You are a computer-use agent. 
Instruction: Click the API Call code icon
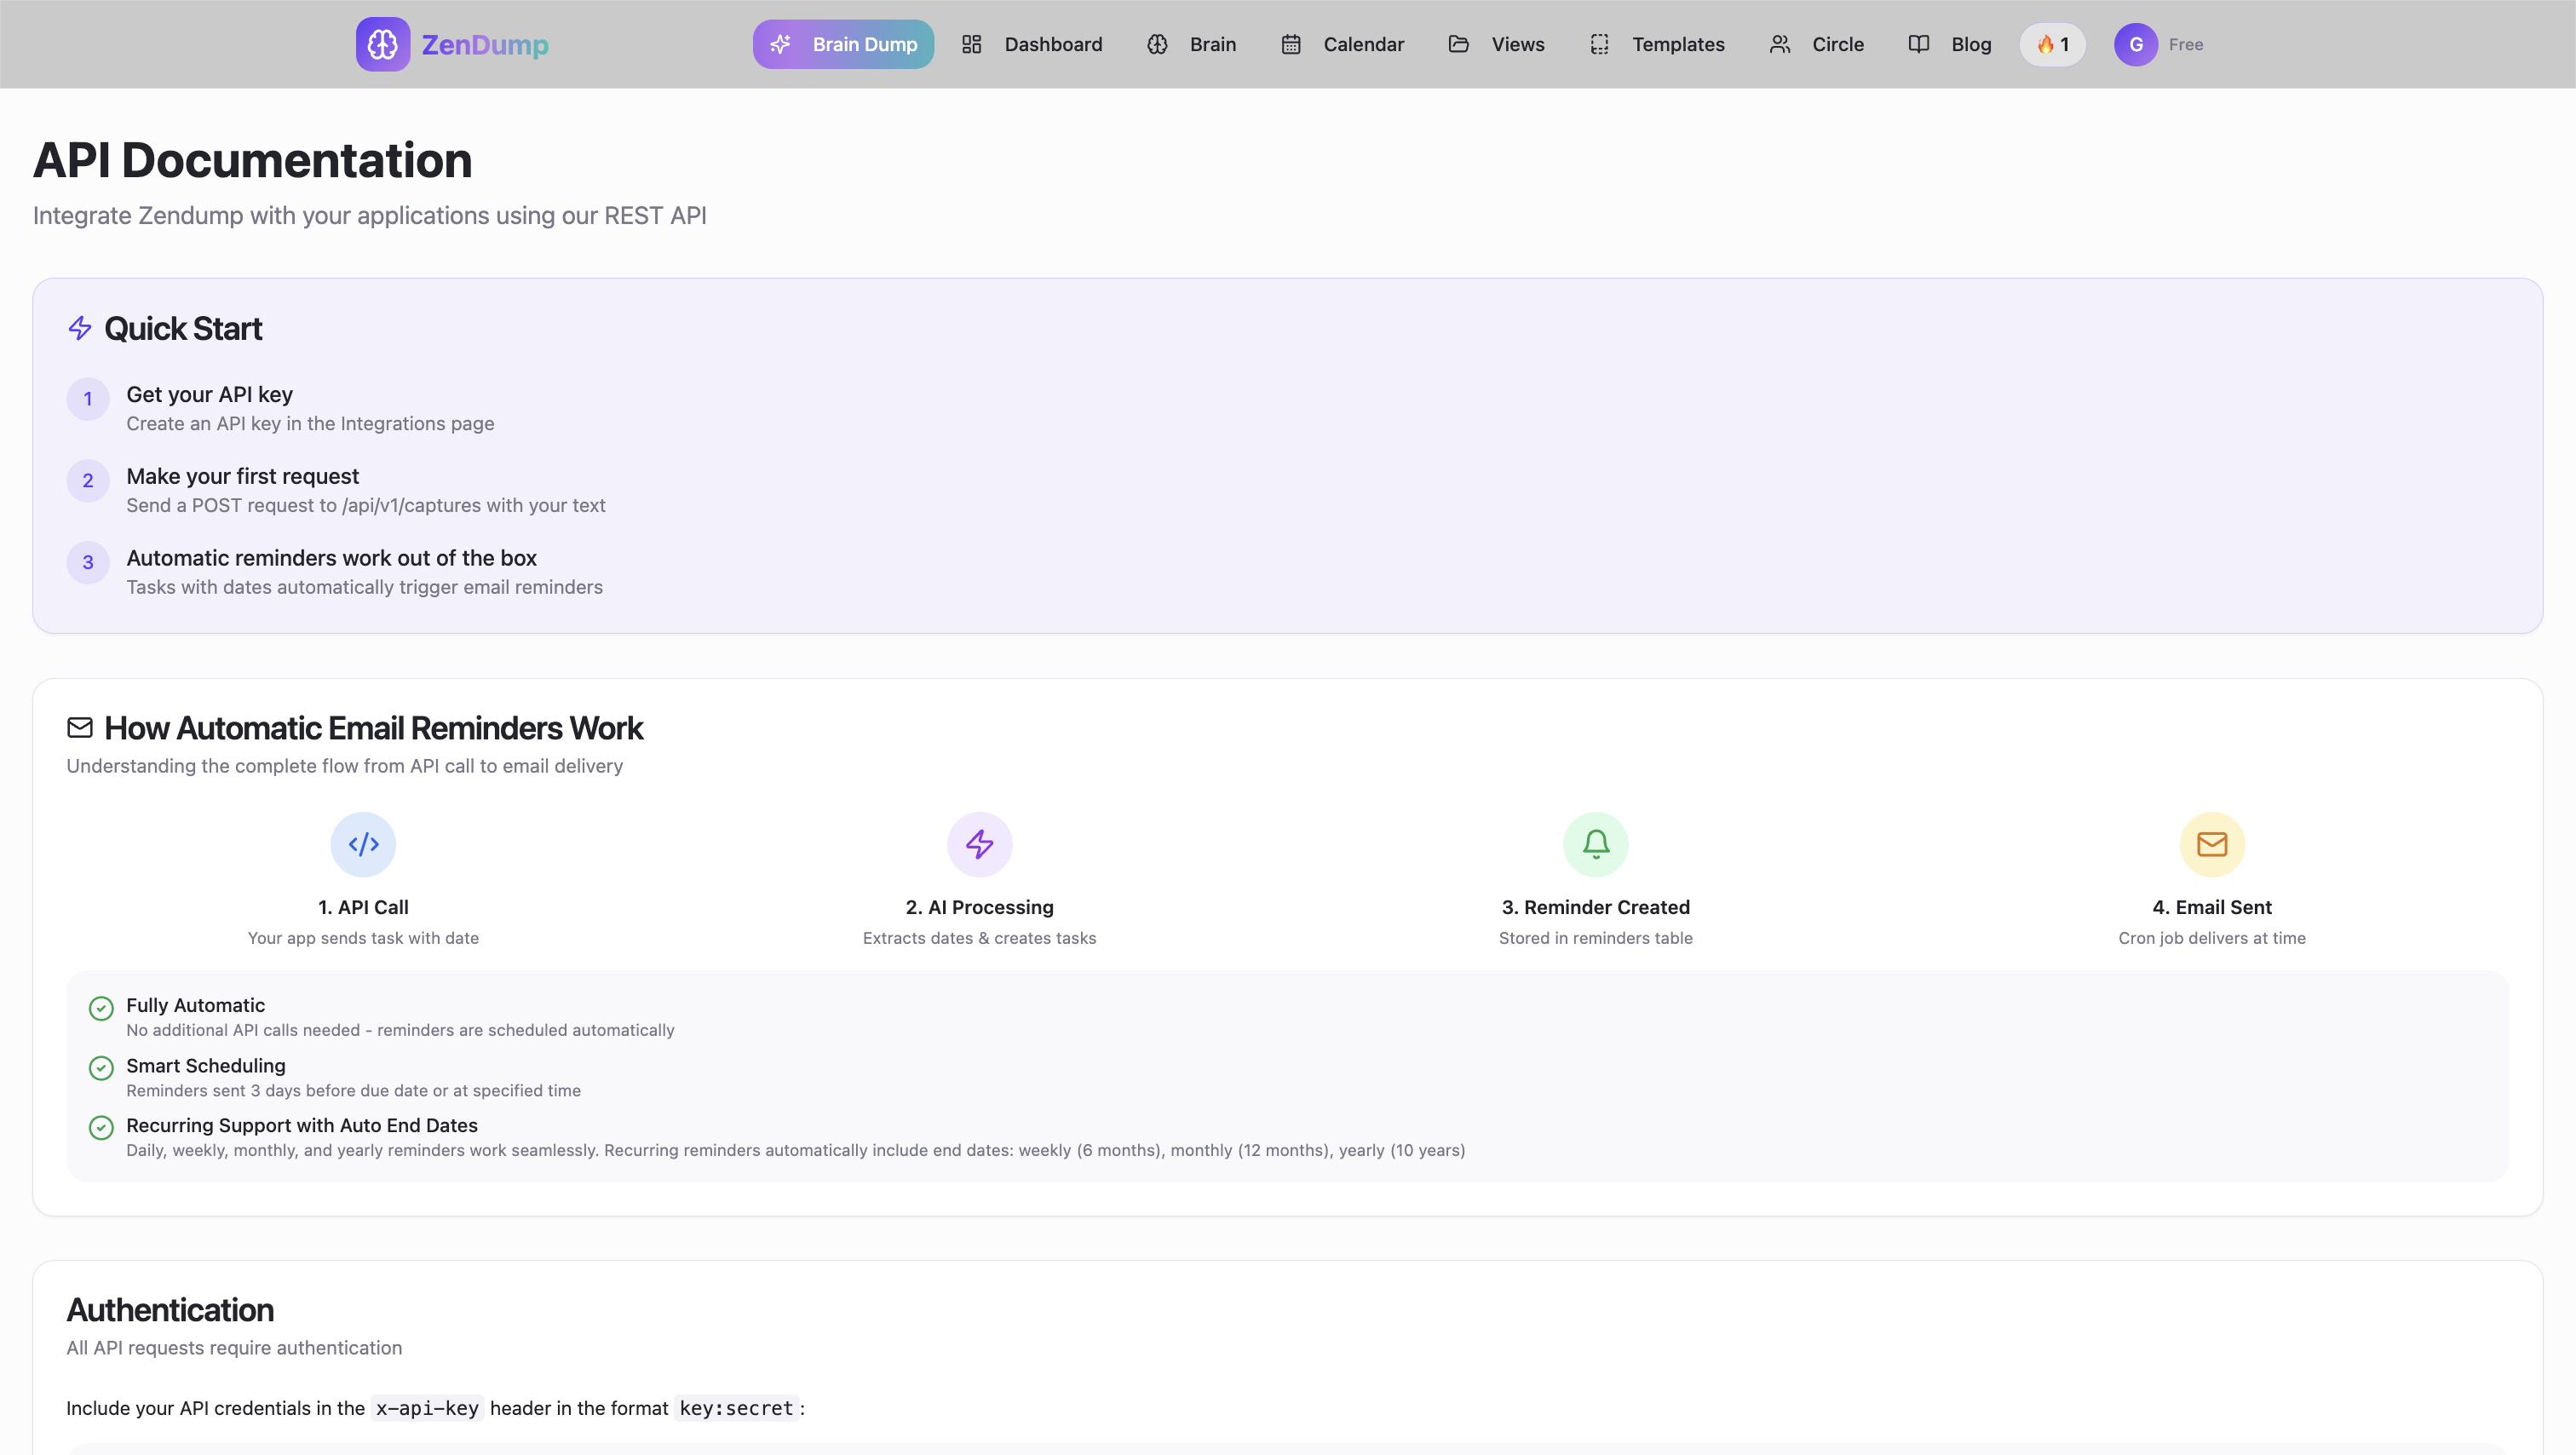click(363, 844)
